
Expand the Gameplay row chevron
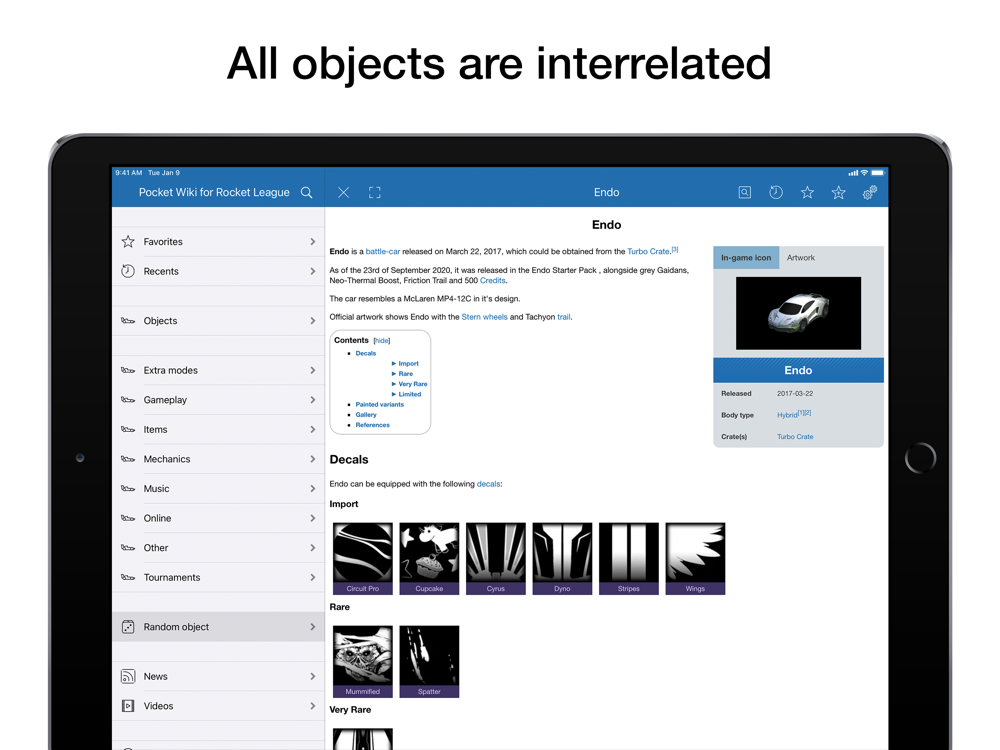(312, 400)
